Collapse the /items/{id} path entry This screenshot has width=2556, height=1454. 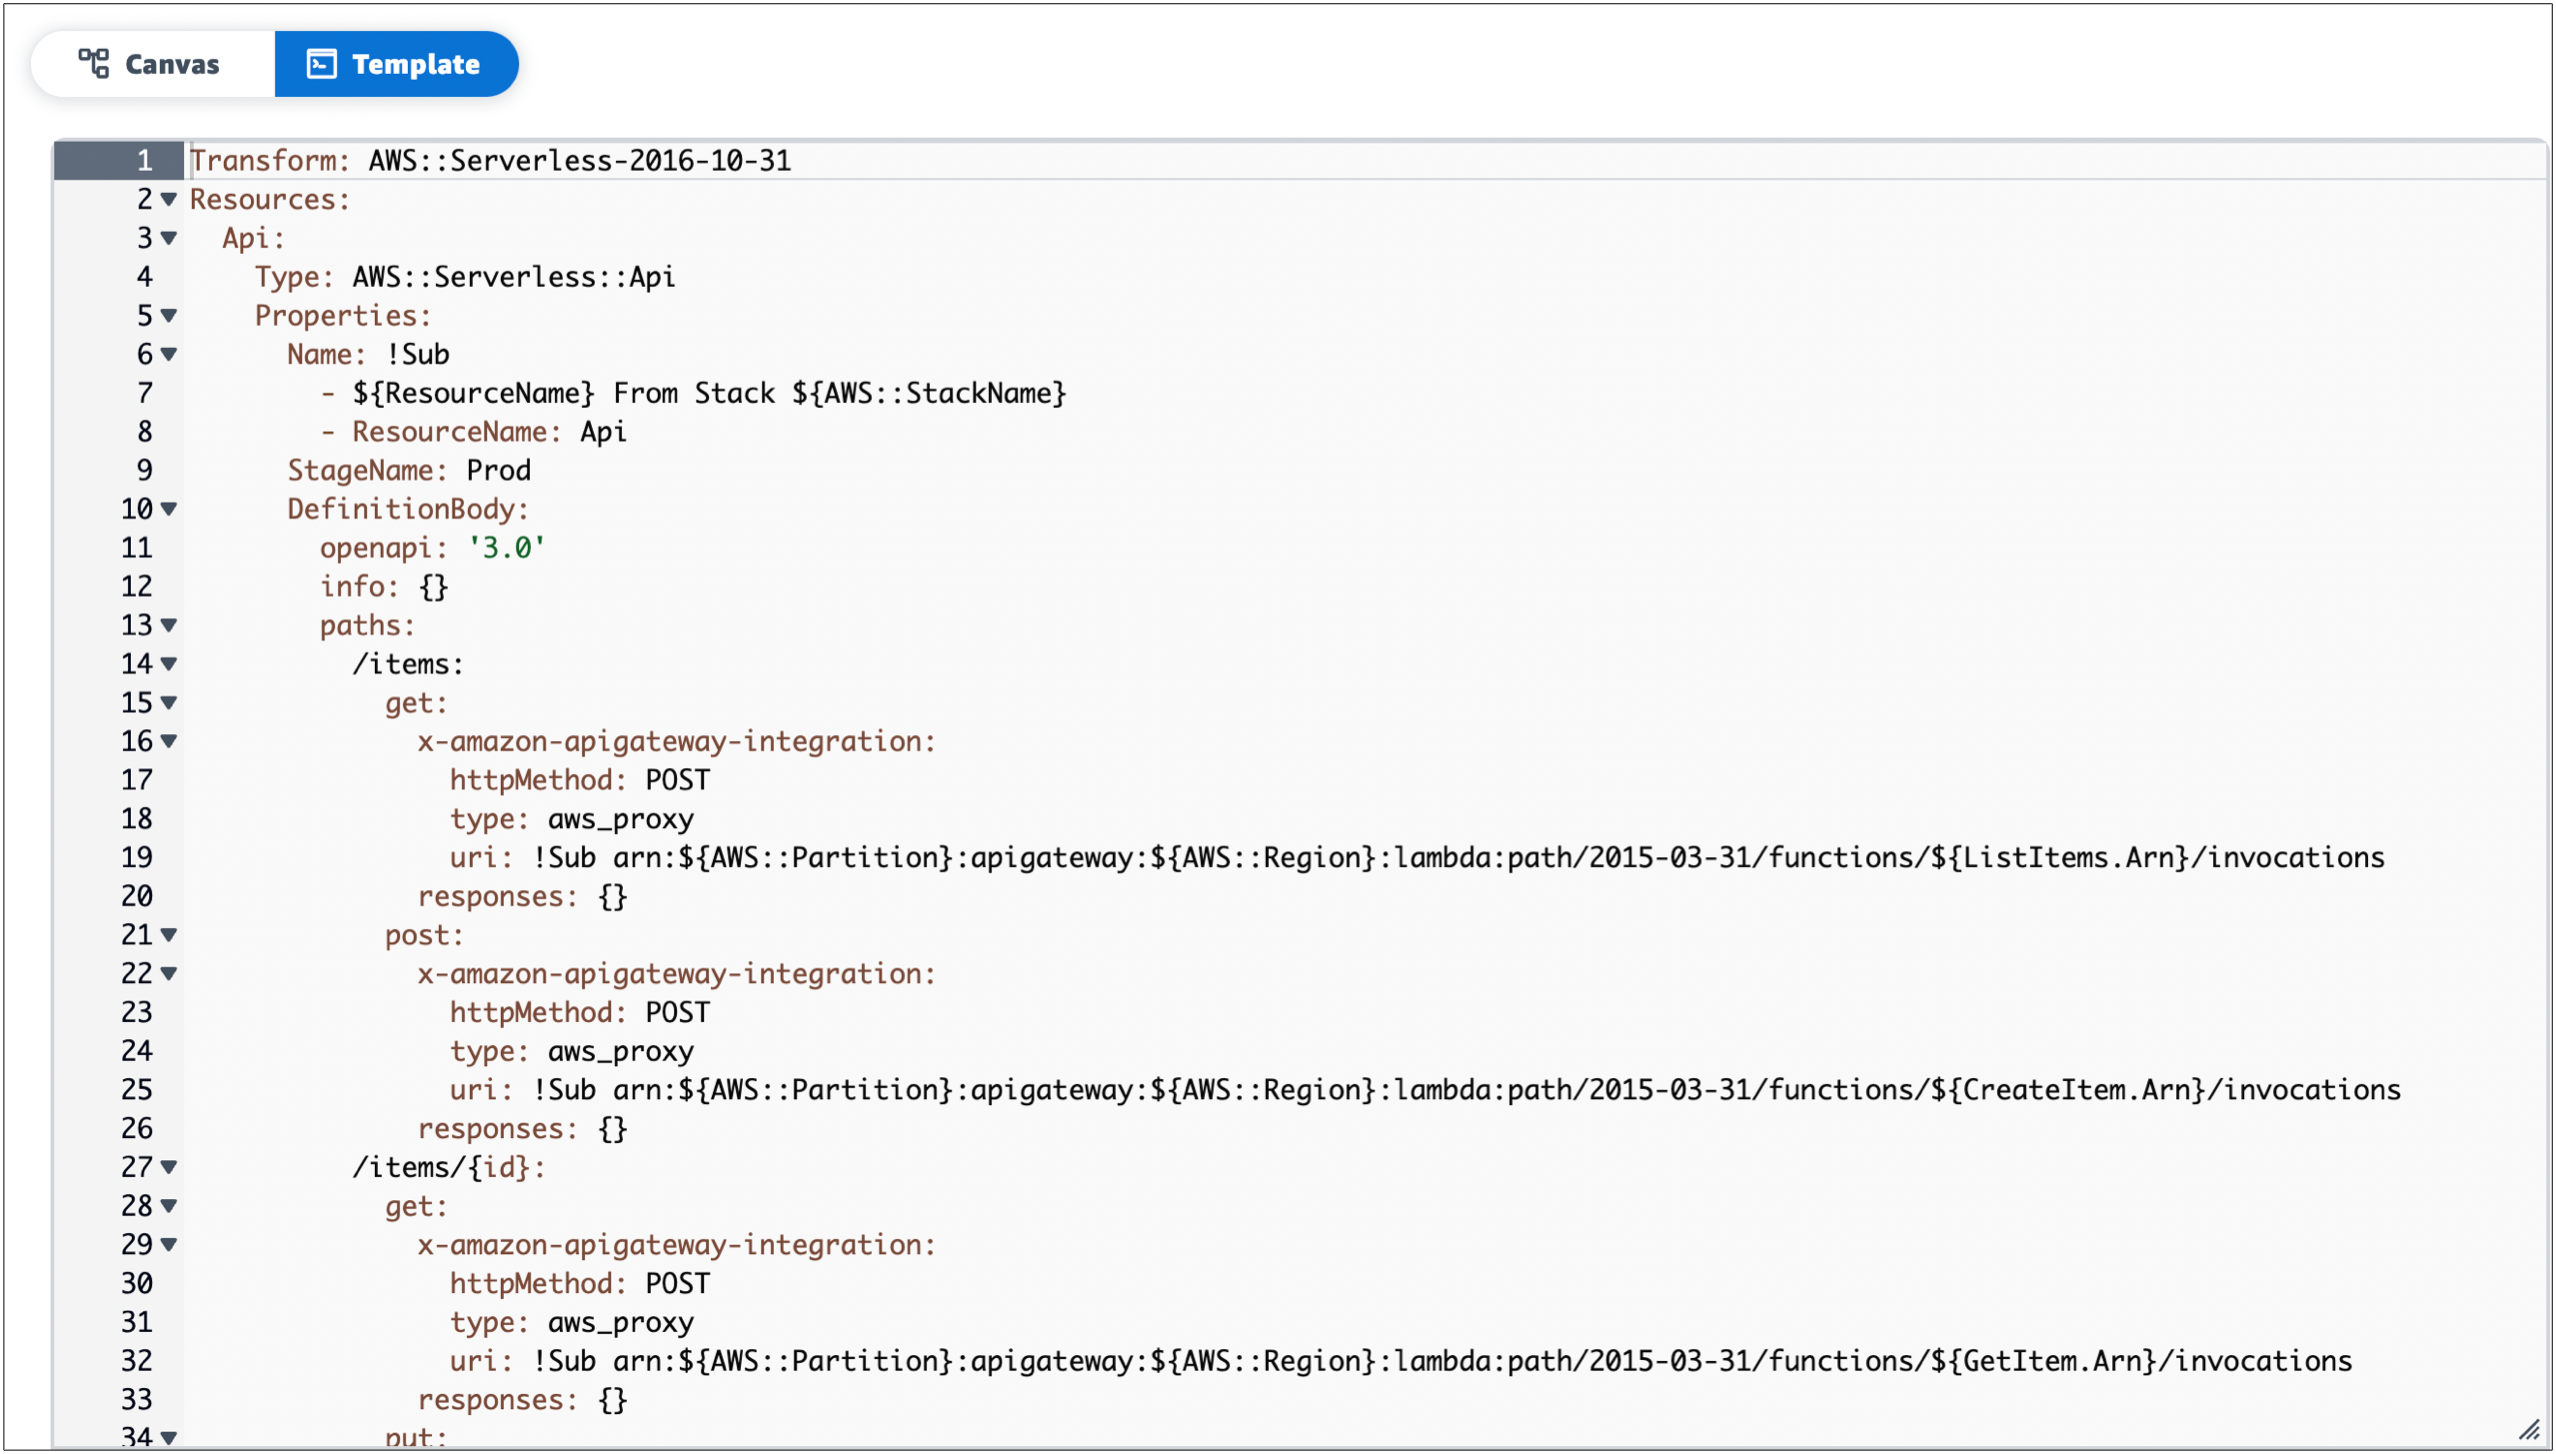point(168,1167)
